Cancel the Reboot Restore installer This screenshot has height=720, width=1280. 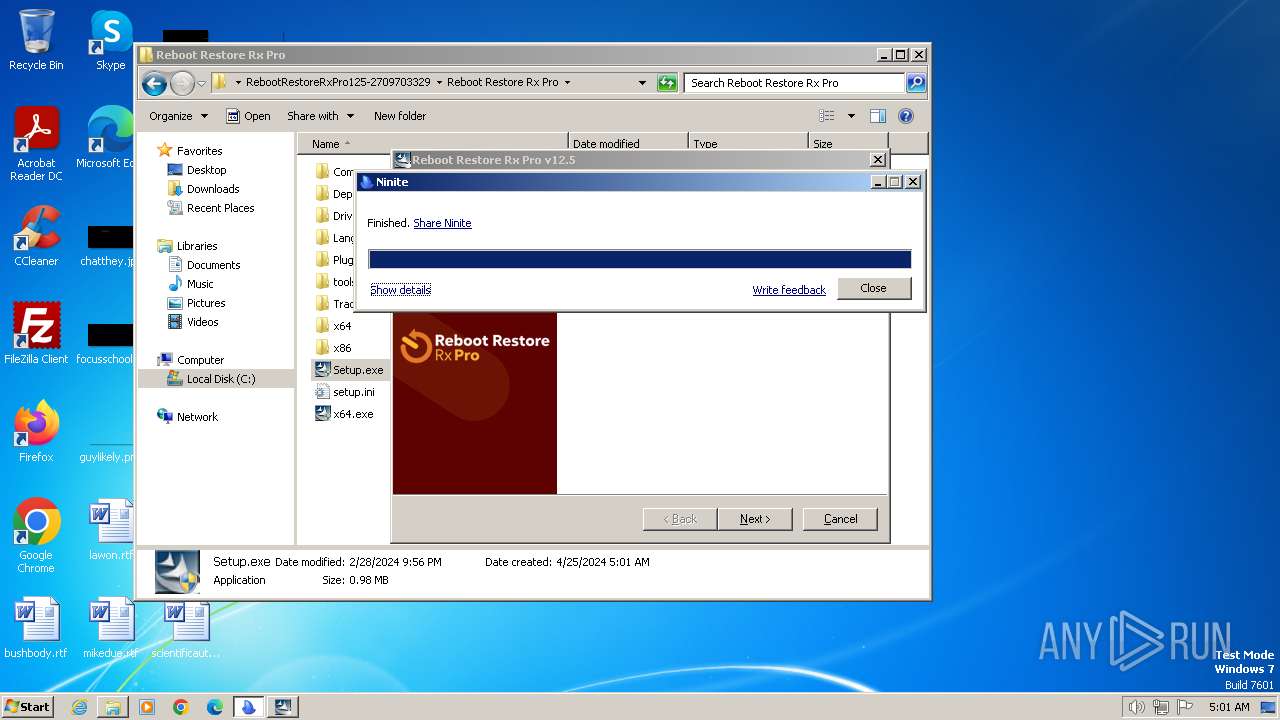(x=840, y=519)
